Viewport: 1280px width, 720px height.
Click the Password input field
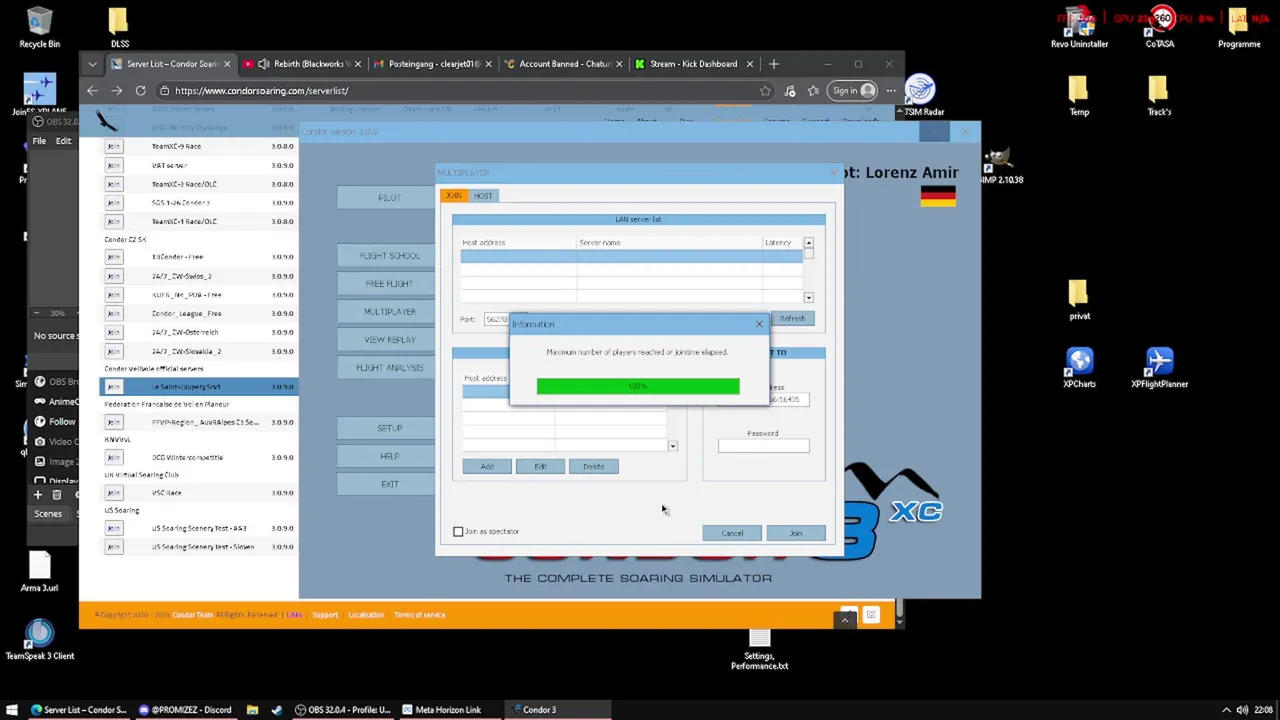(763, 446)
